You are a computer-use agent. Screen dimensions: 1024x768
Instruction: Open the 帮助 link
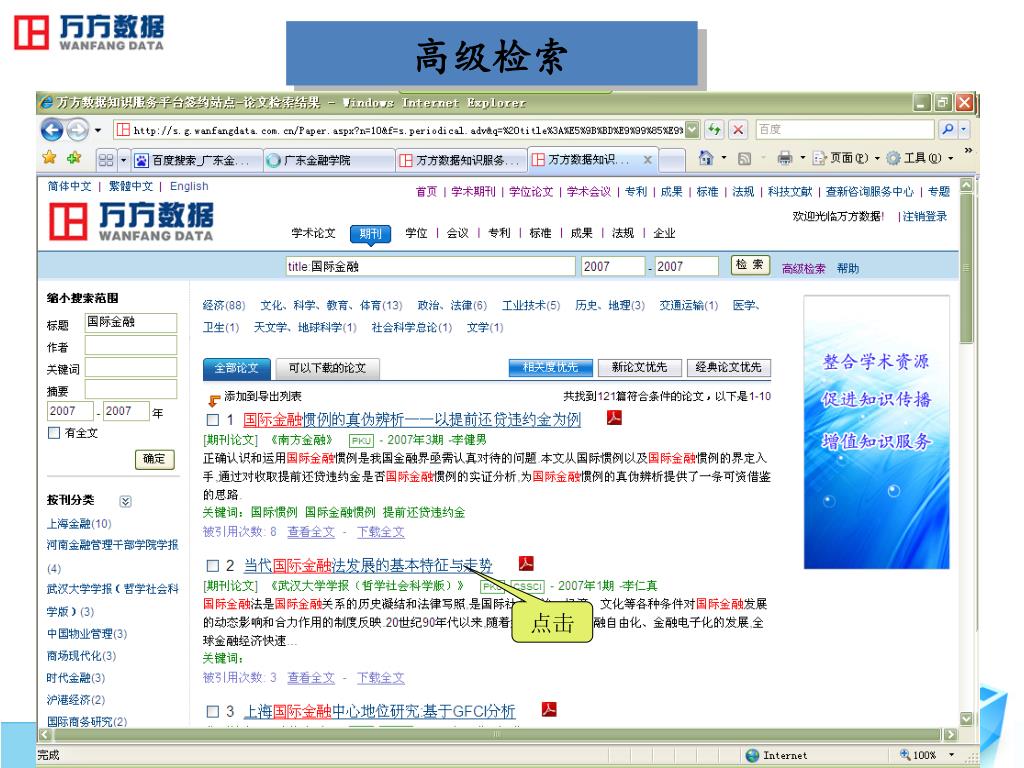(848, 268)
